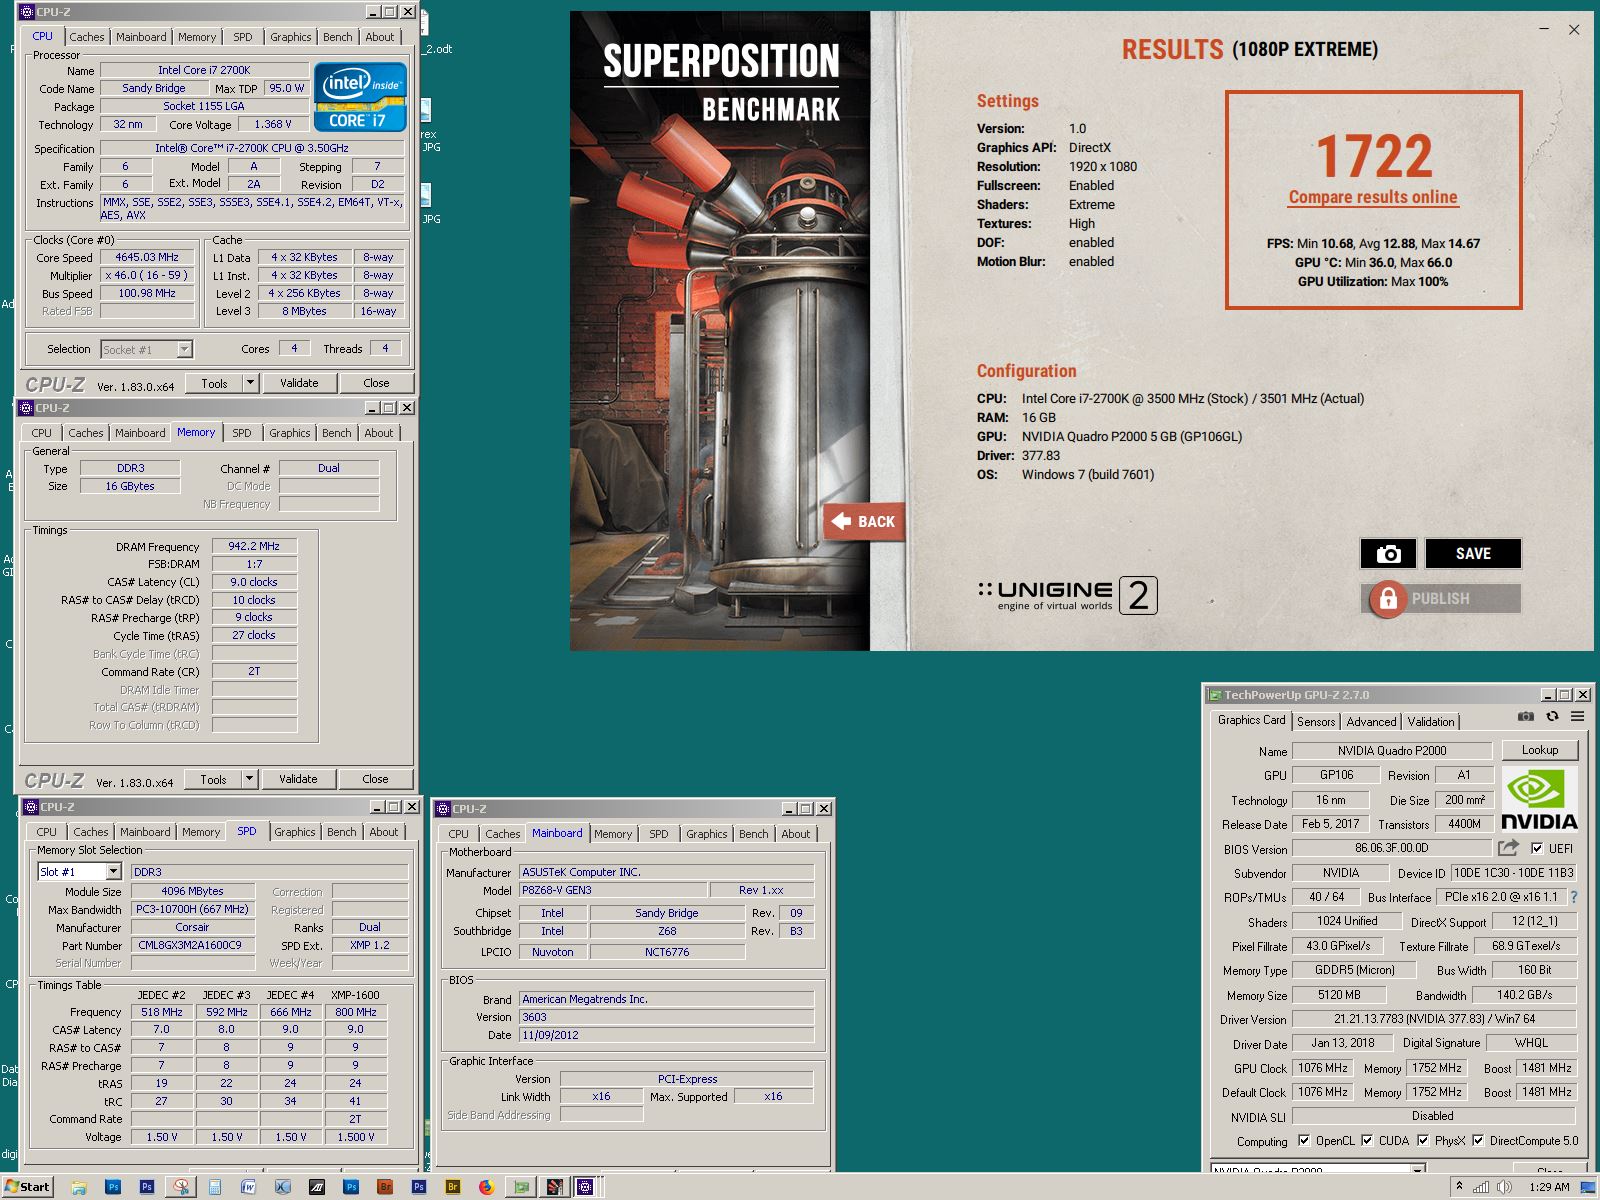Open Tools dropdown arrow in CPU-Z Memory window
The image size is (1600, 1200).
249,779
